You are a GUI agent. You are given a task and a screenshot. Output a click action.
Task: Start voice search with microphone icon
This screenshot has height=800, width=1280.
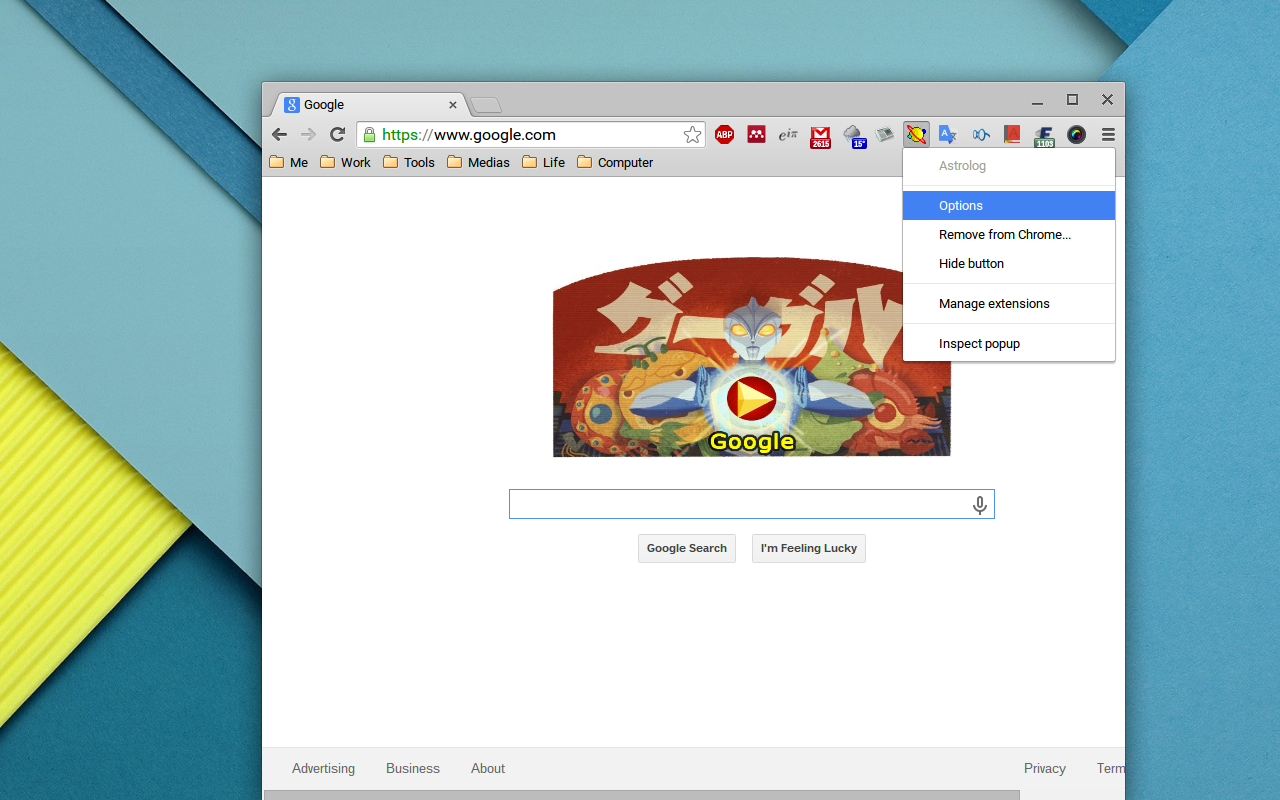(980, 505)
